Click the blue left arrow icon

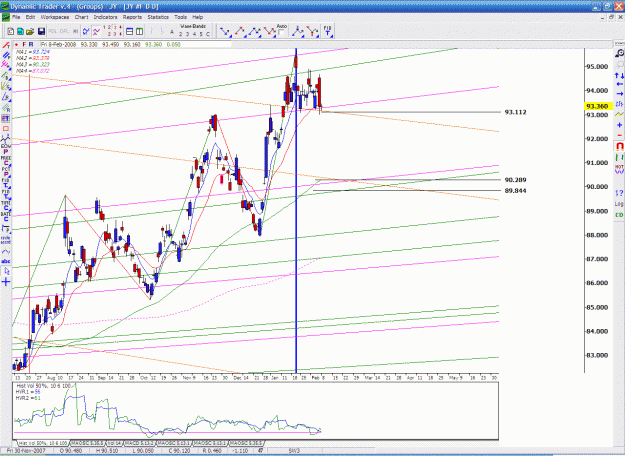pyautogui.click(x=619, y=84)
